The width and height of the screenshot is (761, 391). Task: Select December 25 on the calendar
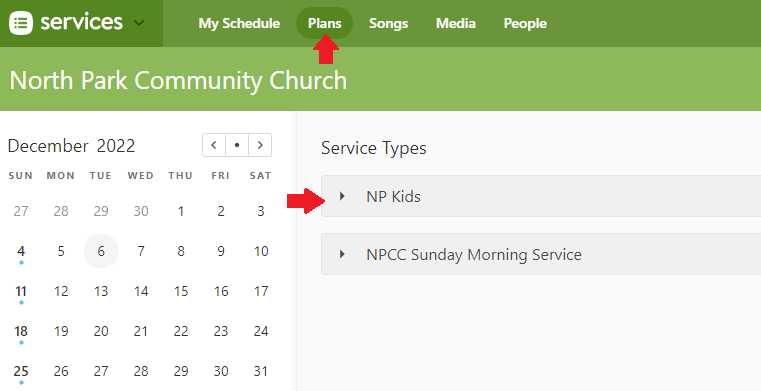(x=21, y=371)
